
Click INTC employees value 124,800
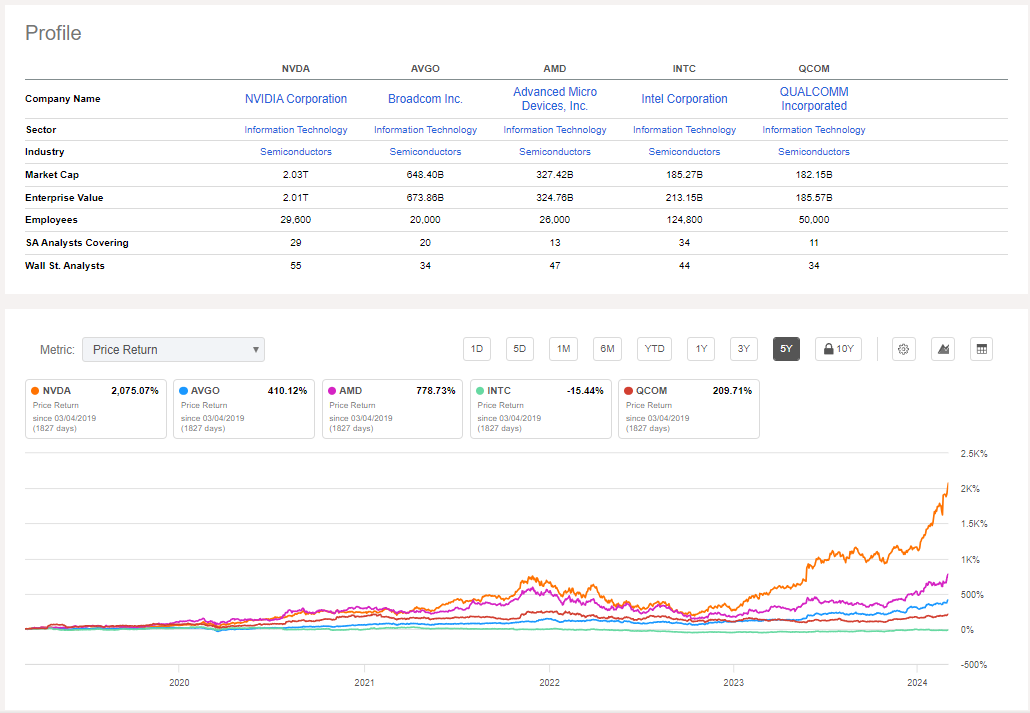(x=684, y=220)
